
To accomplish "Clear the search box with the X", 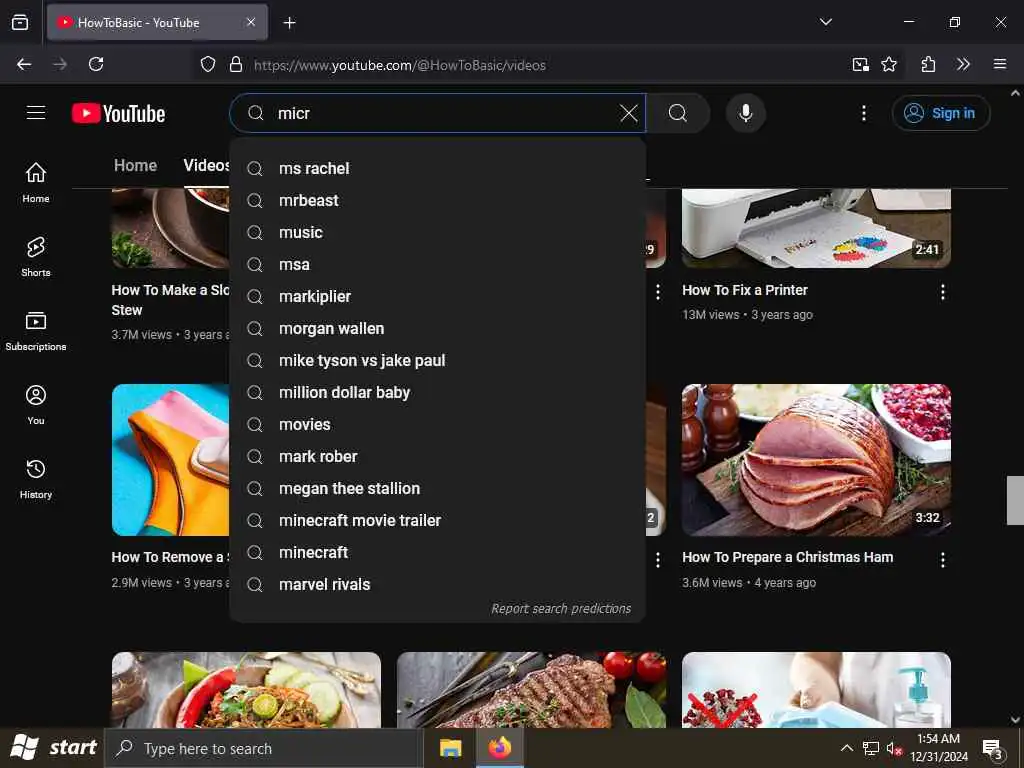I will 628,114.
